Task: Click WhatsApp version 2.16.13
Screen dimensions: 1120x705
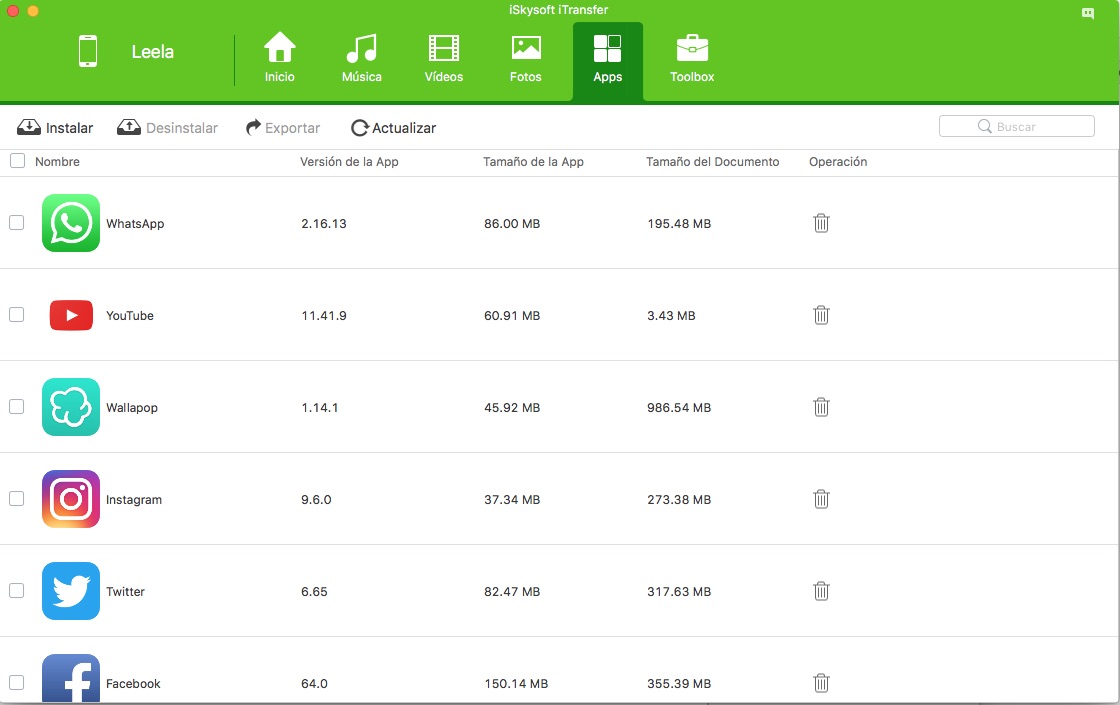Action: (324, 224)
